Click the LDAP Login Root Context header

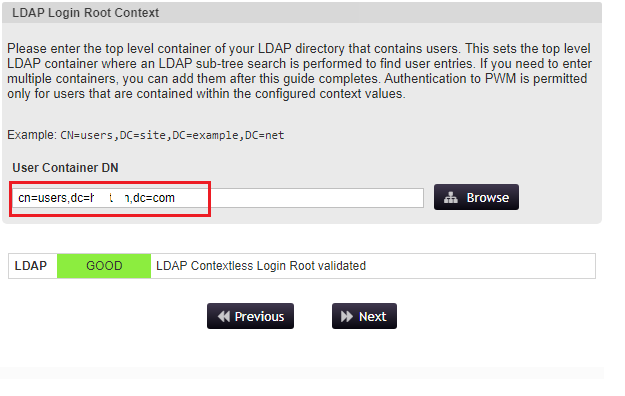pyautogui.click(x=85, y=13)
